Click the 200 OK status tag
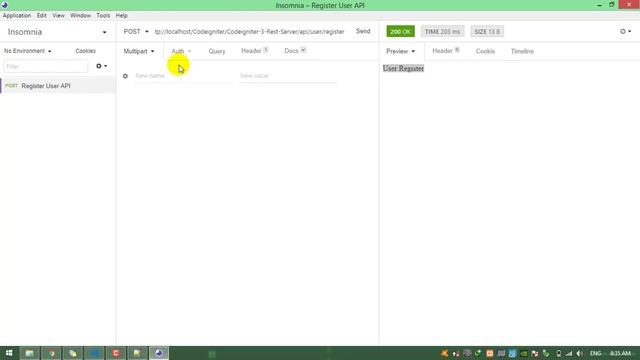The width and height of the screenshot is (640, 360). point(400,31)
